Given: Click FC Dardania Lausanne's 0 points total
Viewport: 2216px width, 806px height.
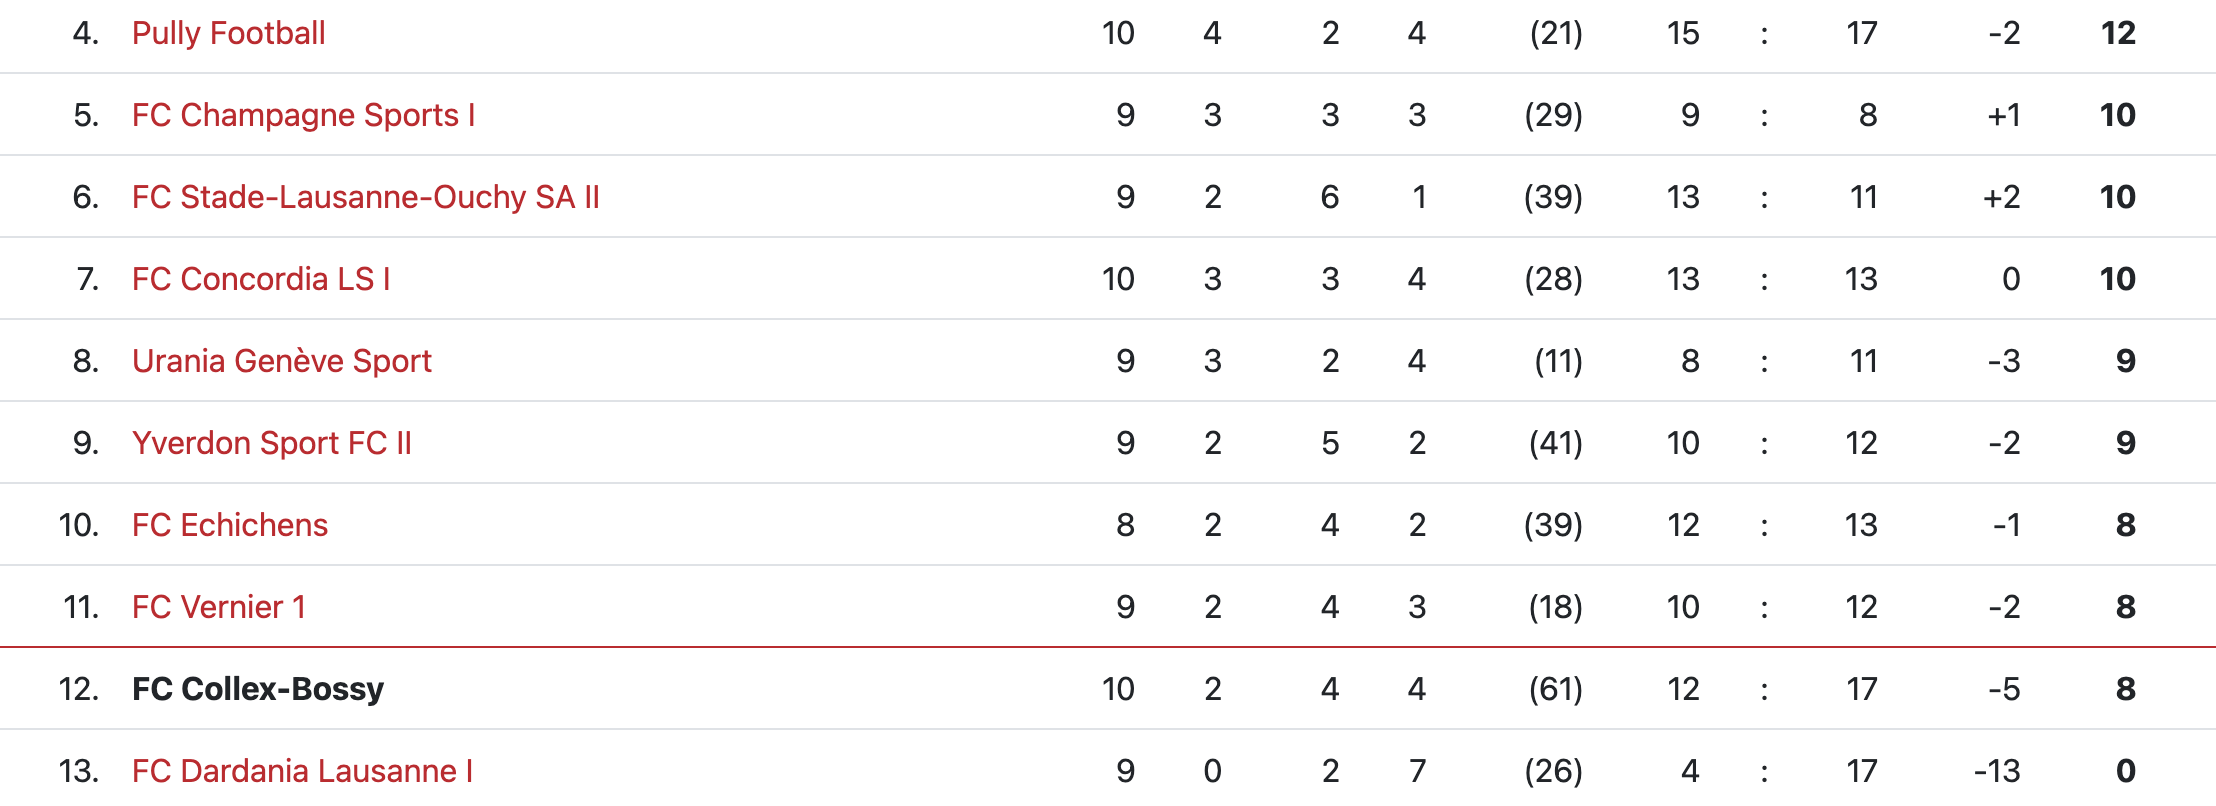Looking at the screenshot, I should [2125, 771].
